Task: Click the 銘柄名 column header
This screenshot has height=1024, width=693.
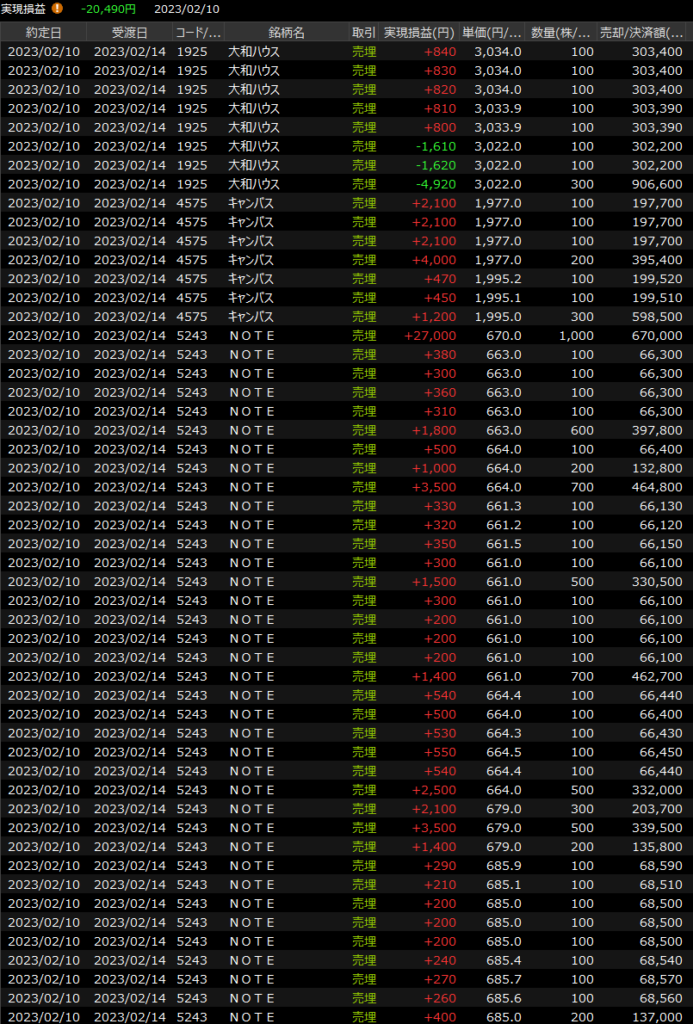Action: 286,33
